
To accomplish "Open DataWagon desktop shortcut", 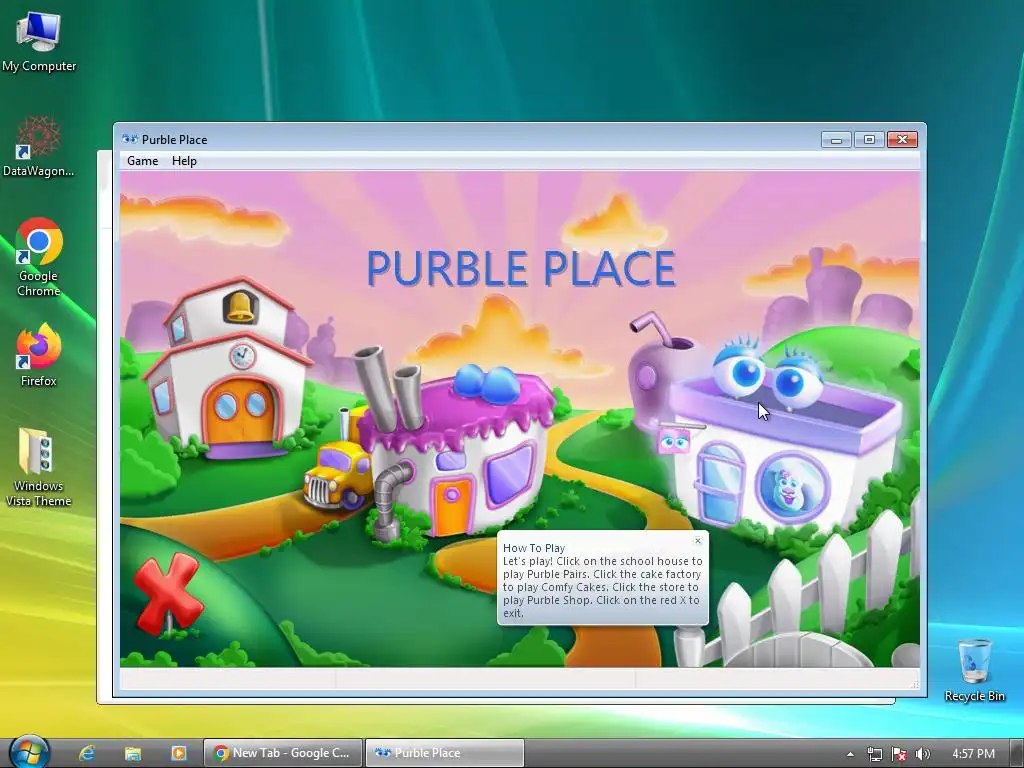I will pos(39,146).
